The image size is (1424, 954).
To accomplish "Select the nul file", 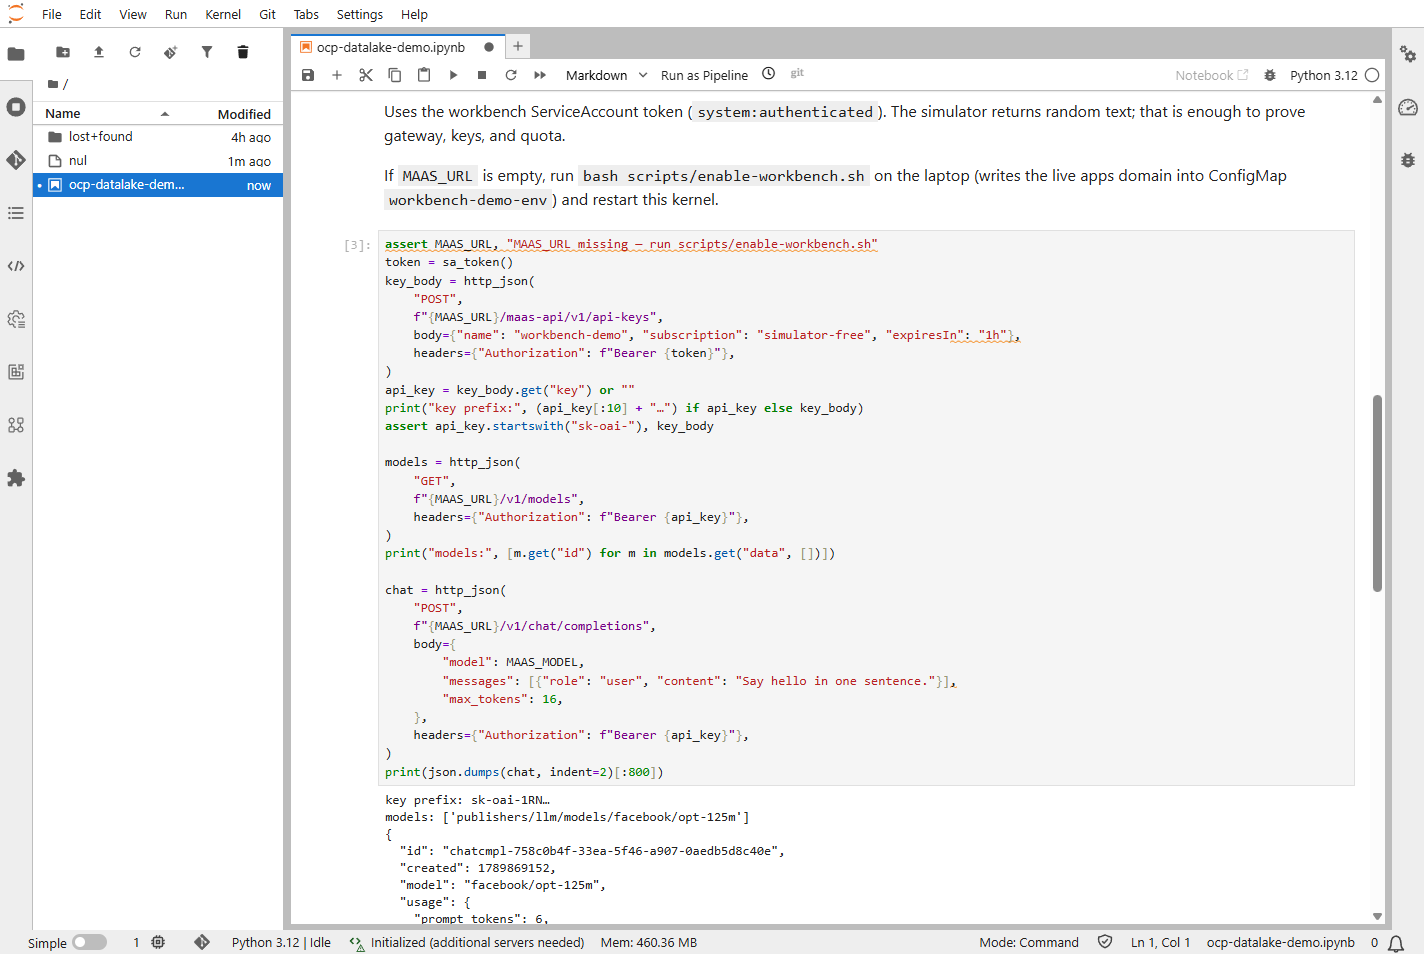I will (x=158, y=161).
